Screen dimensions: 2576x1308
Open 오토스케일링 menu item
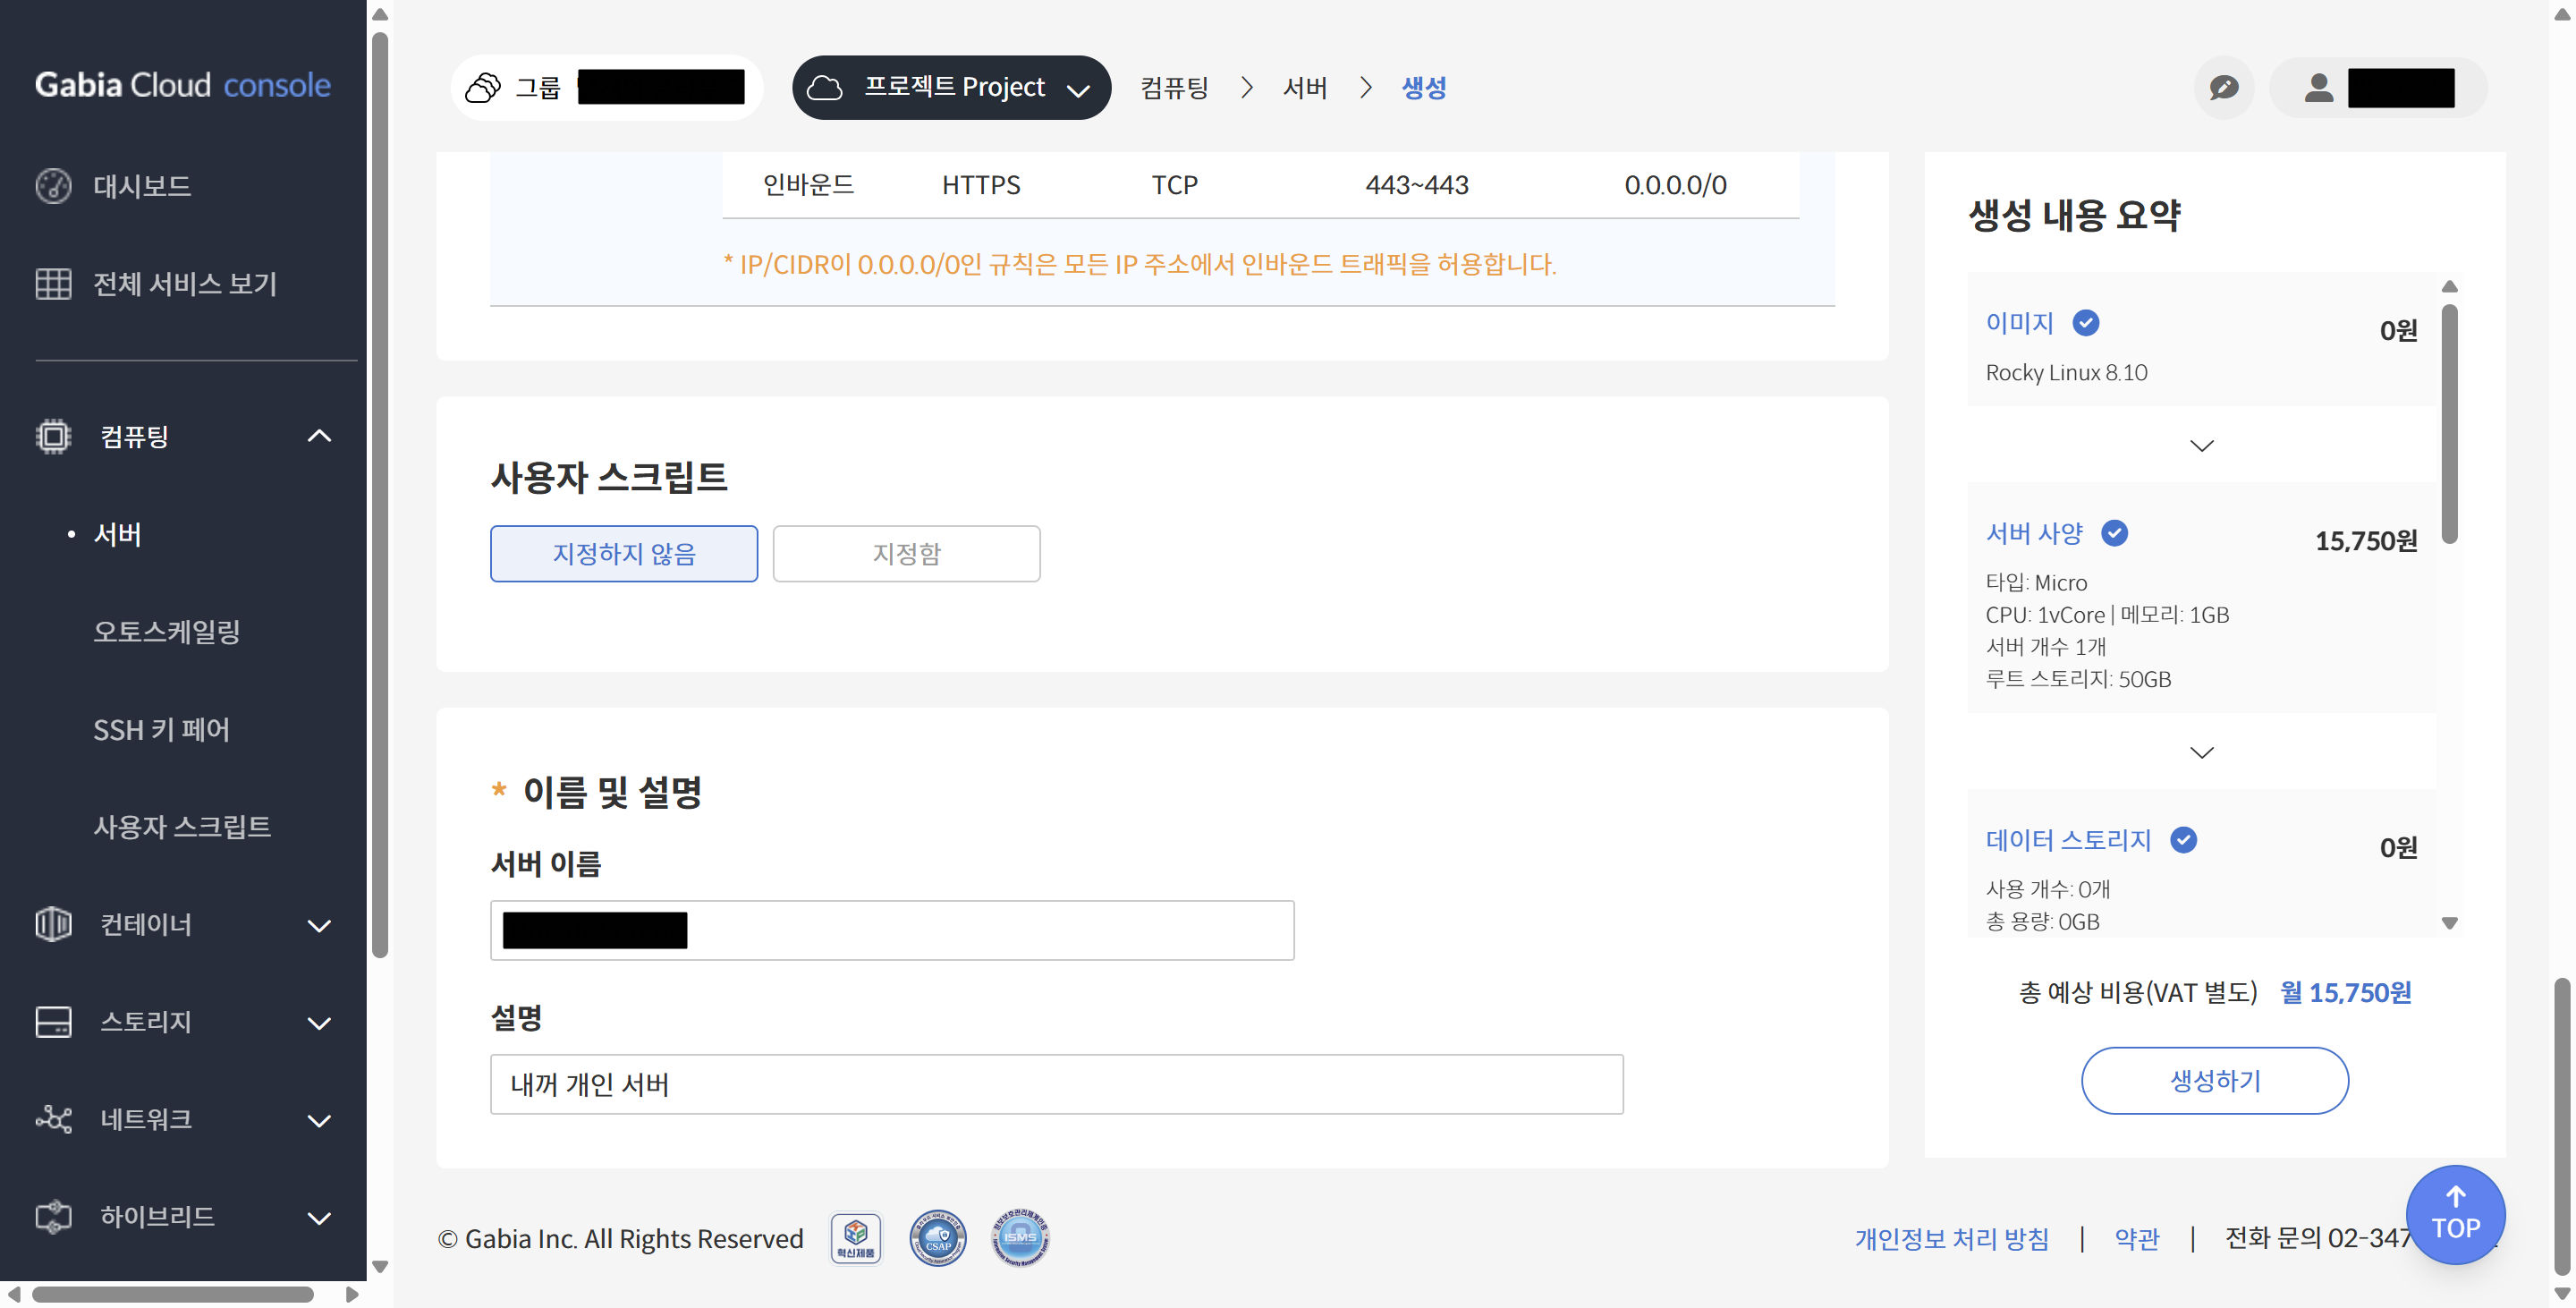(x=166, y=632)
